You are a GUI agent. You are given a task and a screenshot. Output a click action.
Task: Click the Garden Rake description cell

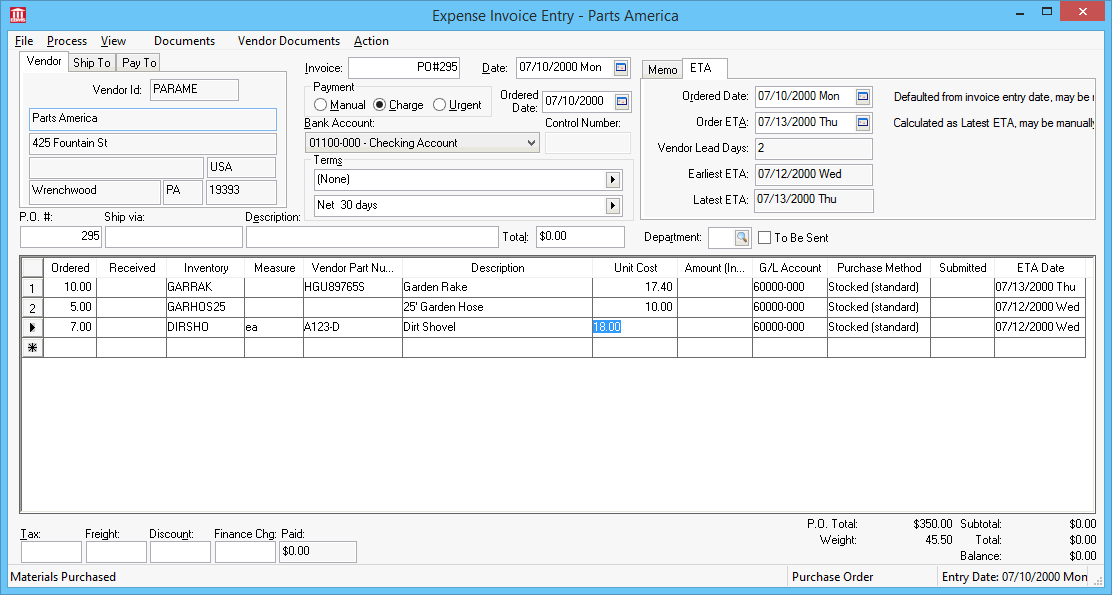(498, 287)
